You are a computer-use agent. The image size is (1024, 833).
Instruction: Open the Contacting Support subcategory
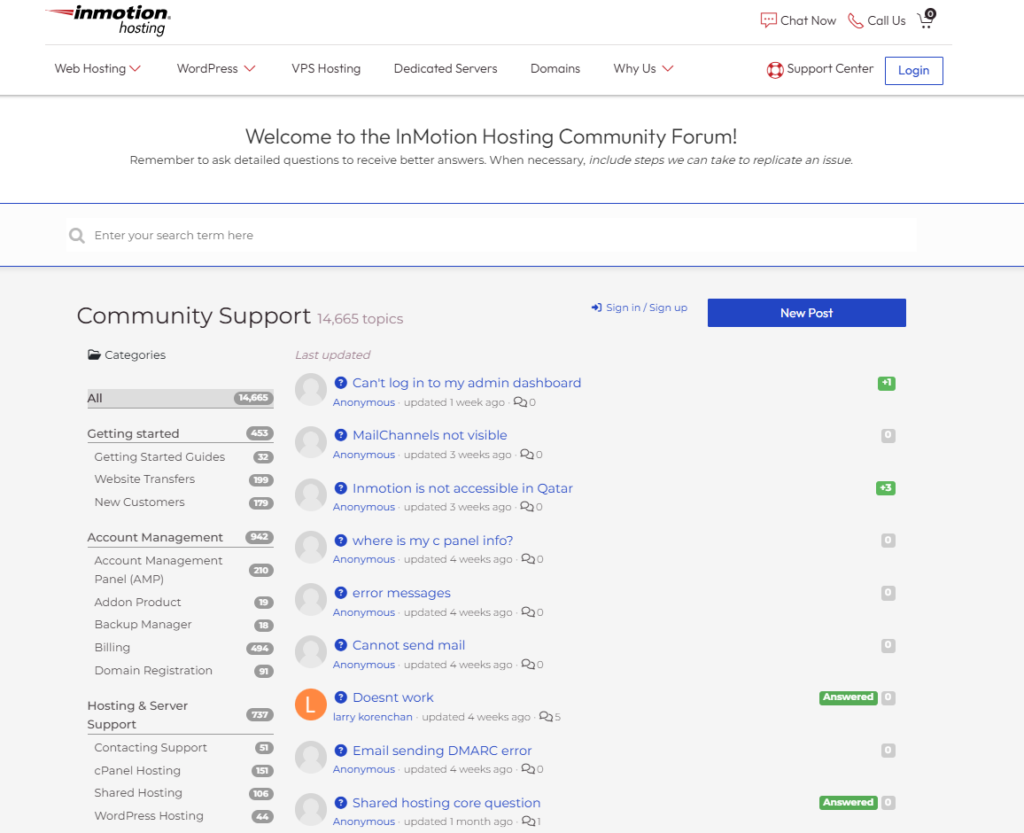(151, 747)
